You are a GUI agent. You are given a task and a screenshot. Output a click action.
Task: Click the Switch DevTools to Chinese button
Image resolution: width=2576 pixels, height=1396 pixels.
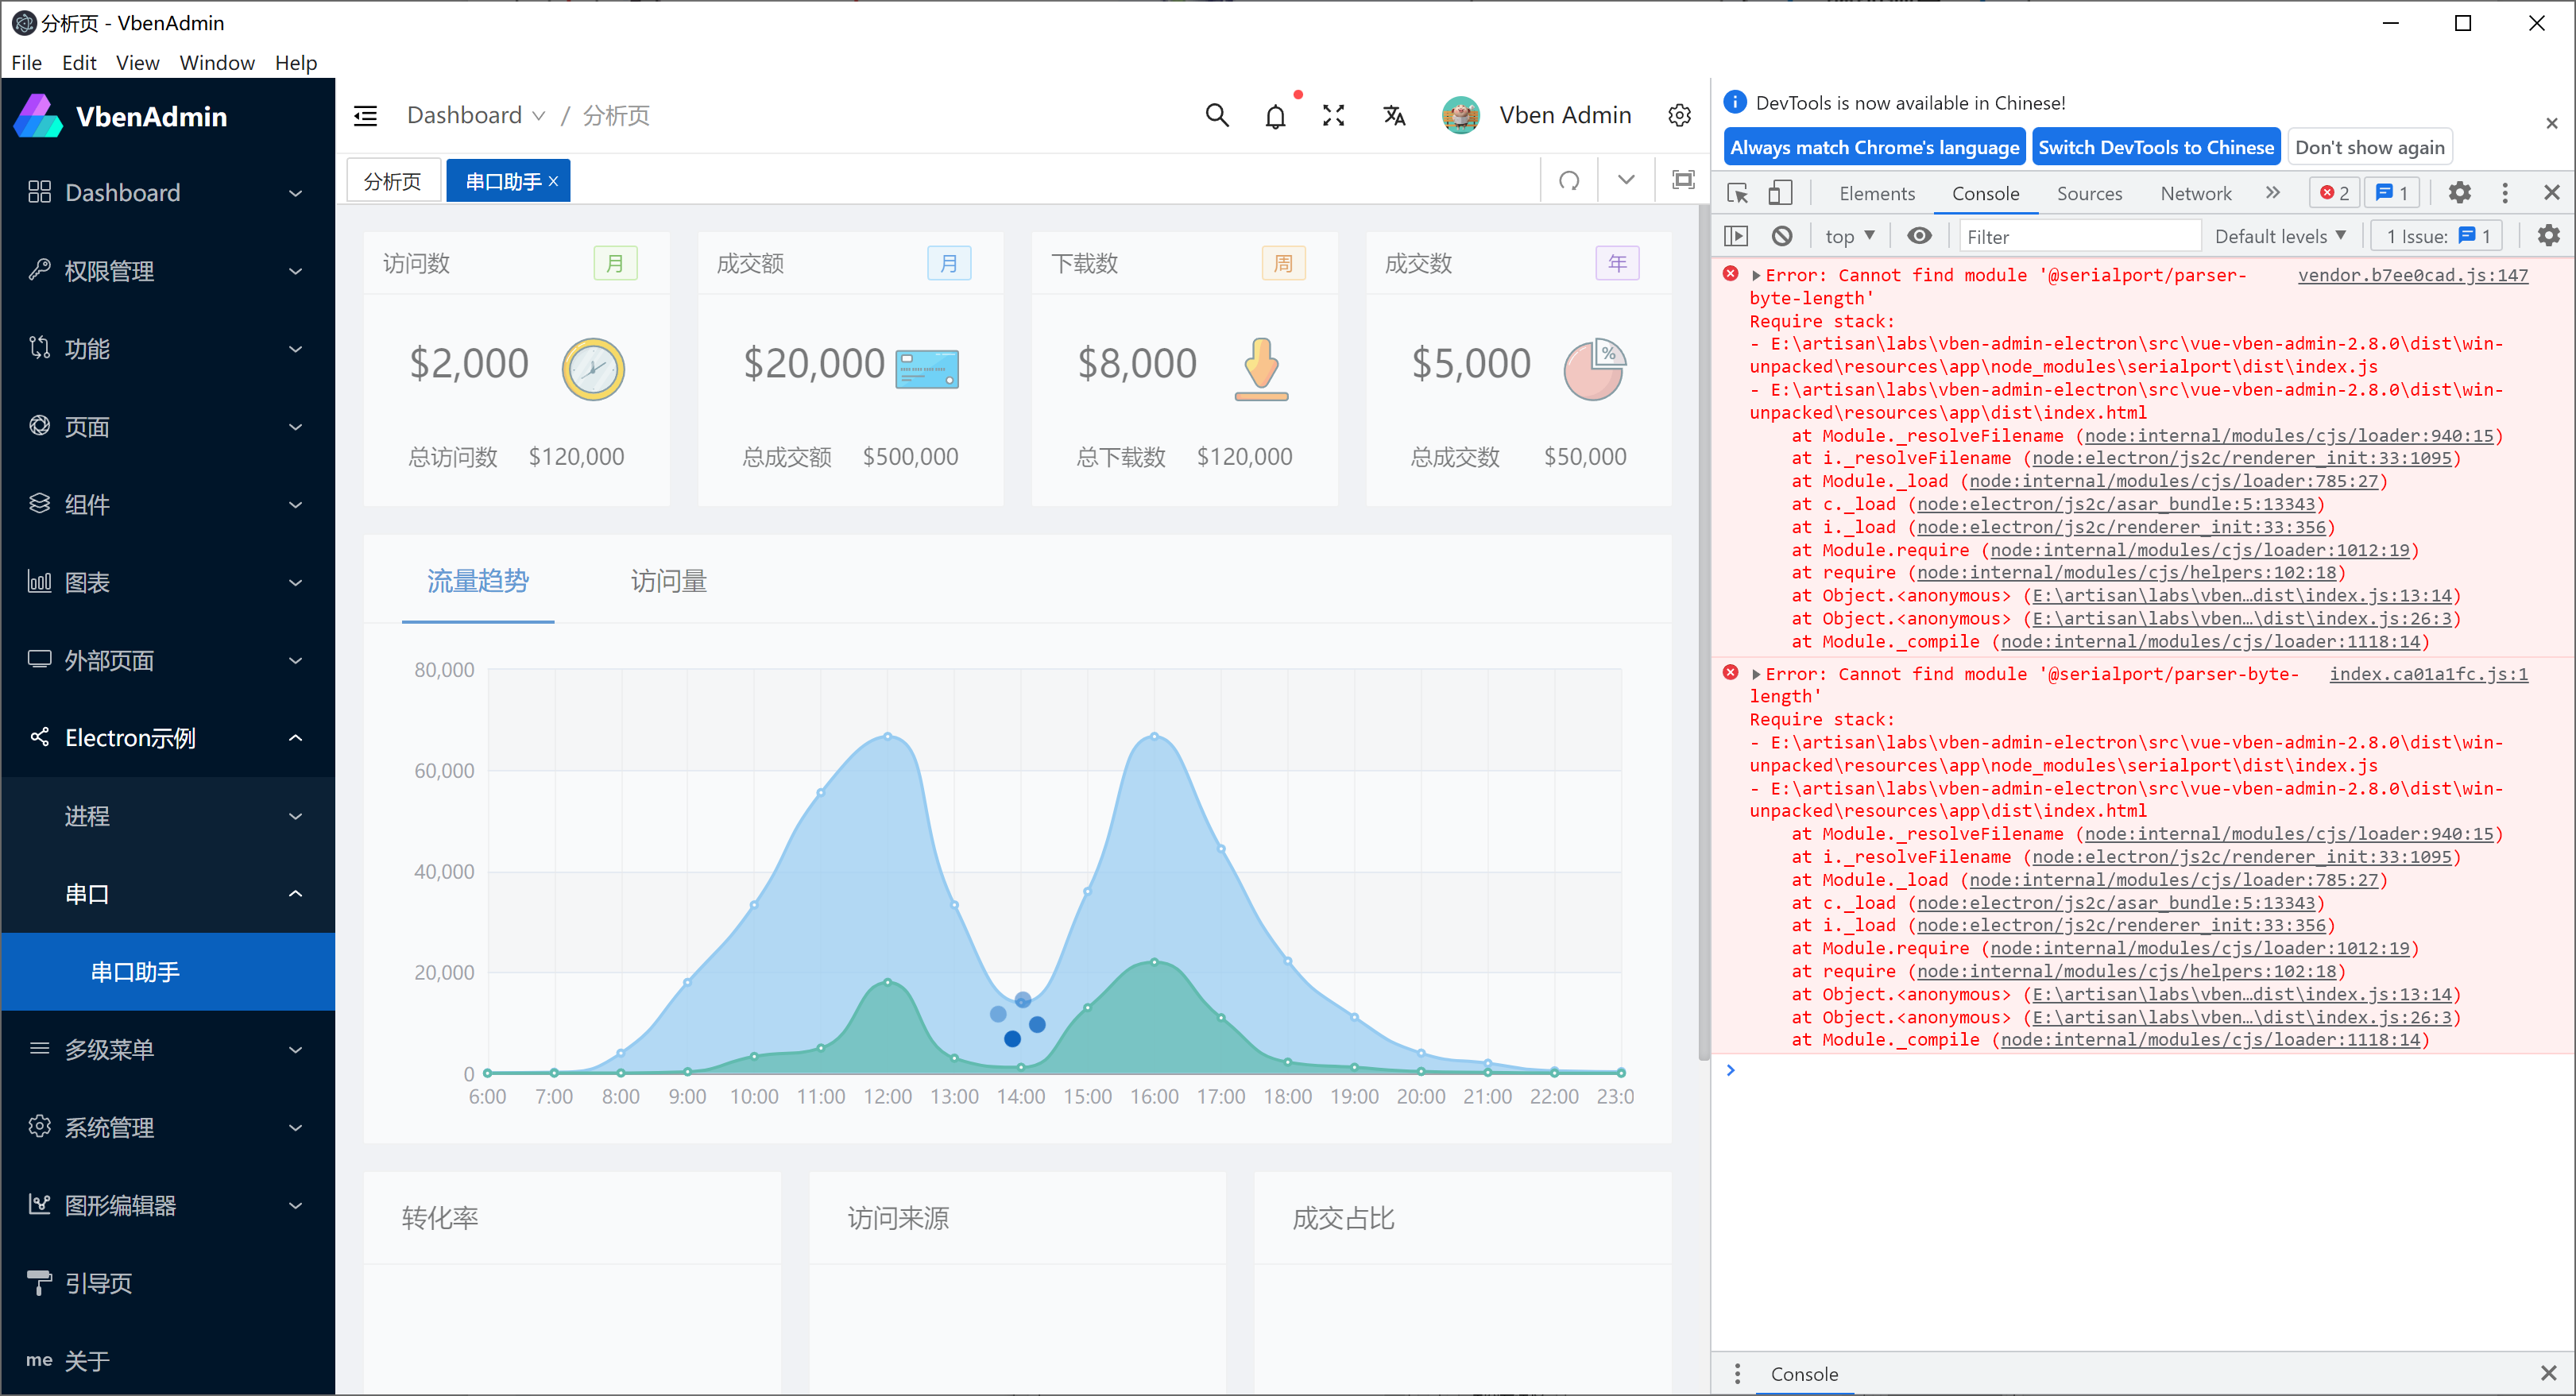click(x=2156, y=146)
